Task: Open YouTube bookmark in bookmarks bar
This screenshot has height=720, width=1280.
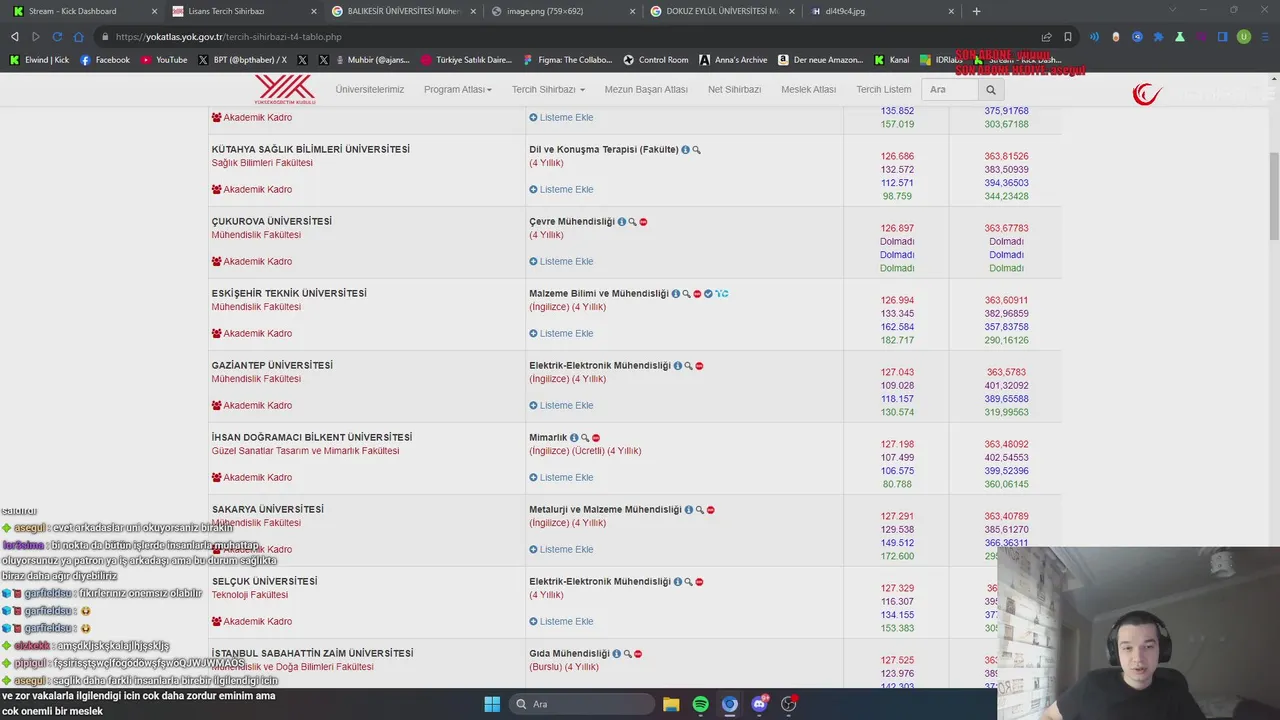Action: (x=164, y=60)
